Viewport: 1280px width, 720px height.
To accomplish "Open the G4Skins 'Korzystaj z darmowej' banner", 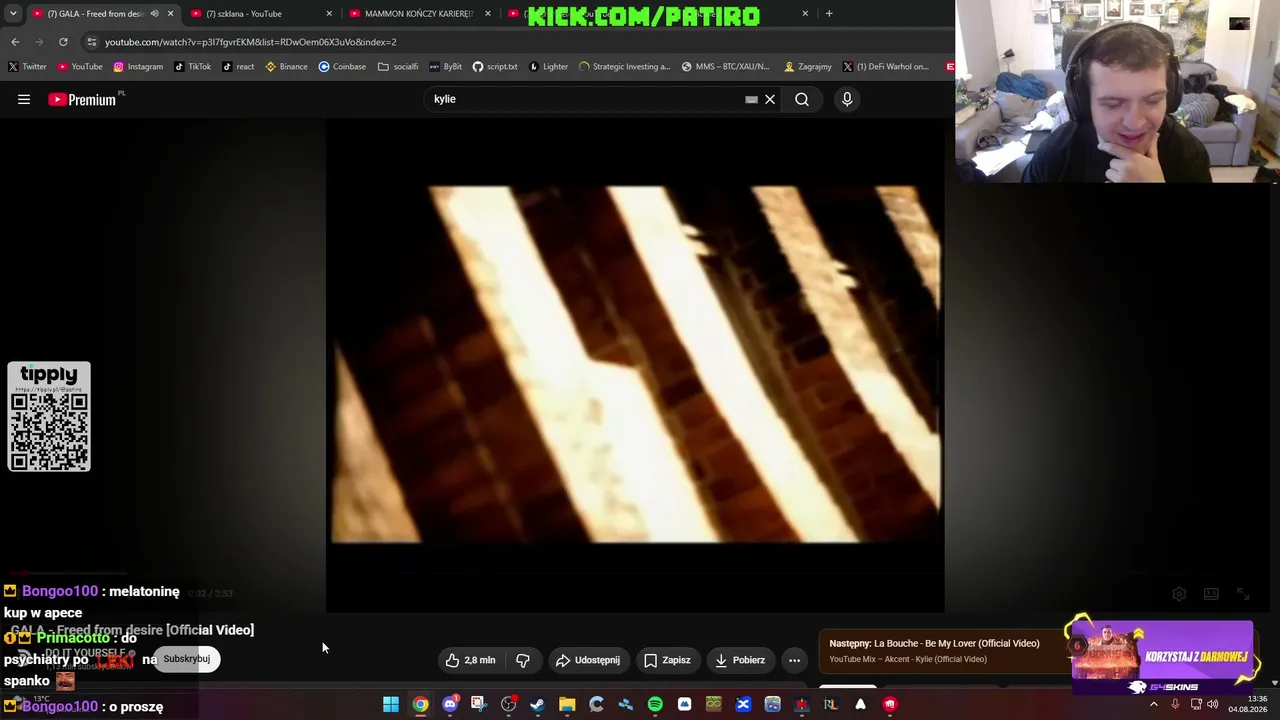I will [x=1162, y=656].
